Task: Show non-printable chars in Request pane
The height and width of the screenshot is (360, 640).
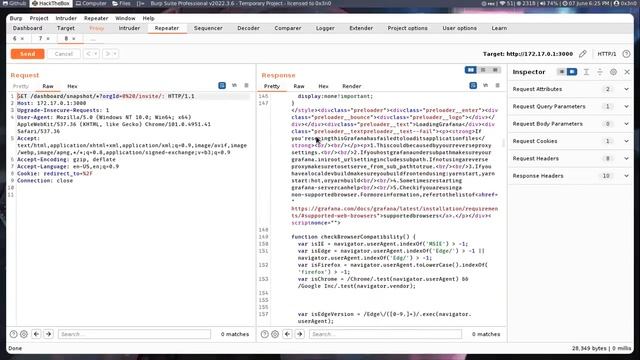Action: (234, 85)
